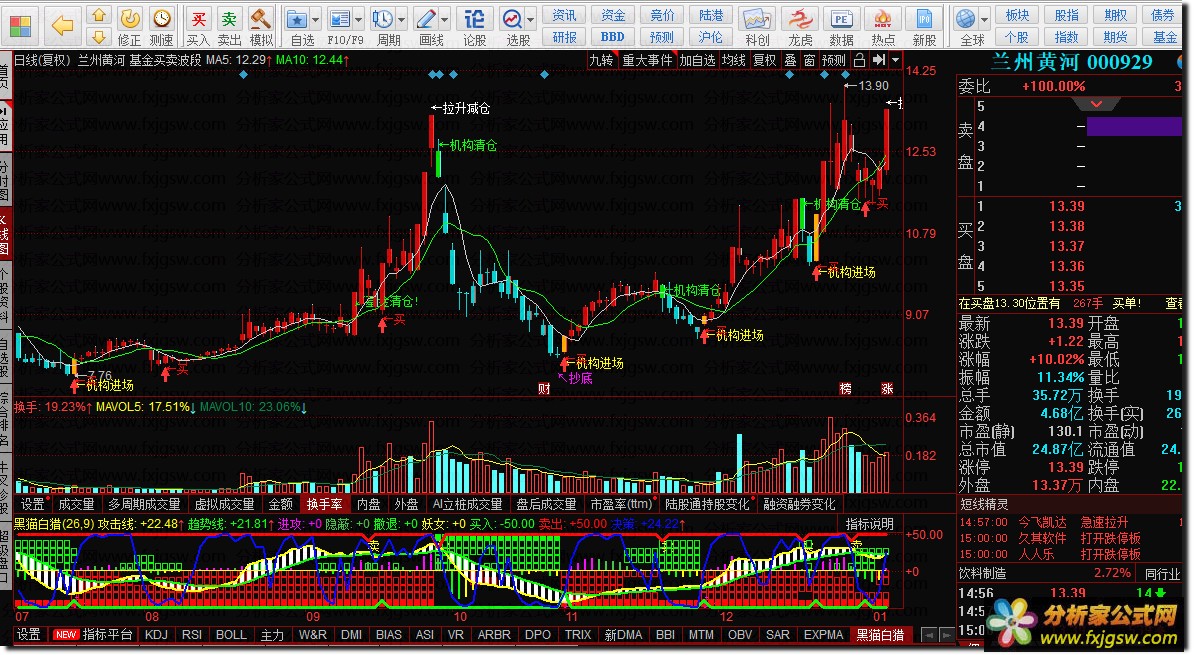Expand the 全球 dropdown arrow
This screenshot has width=1194, height=655.
[985, 19]
